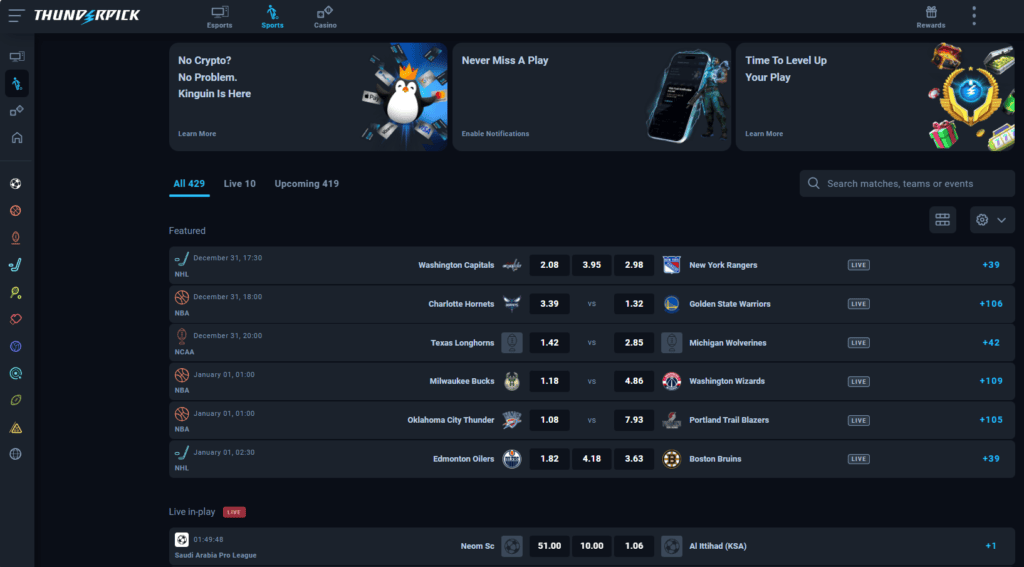
Task: Select the sidebar Sports runner icon
Action: tap(17, 84)
